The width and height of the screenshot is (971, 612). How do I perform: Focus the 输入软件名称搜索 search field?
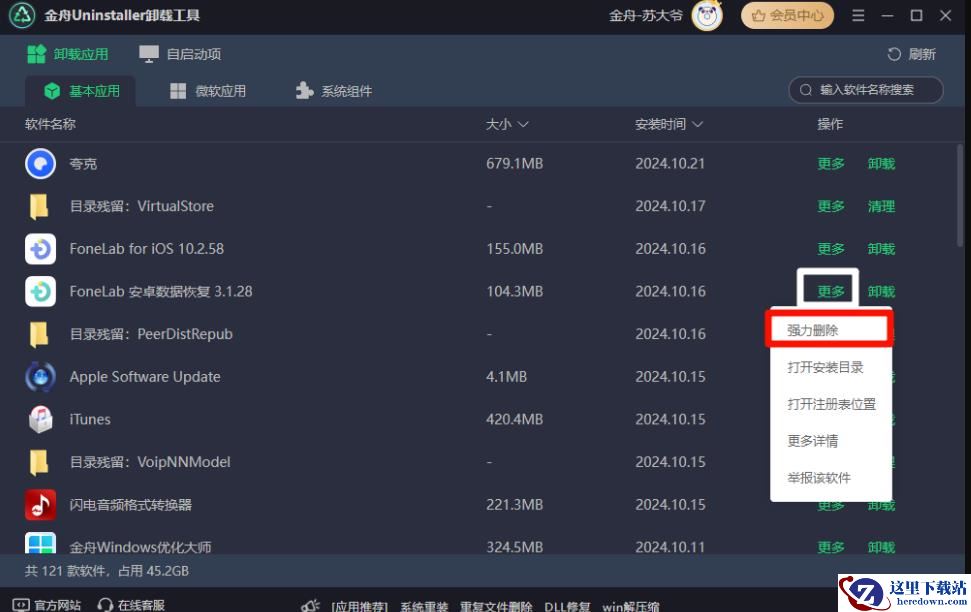tap(866, 90)
